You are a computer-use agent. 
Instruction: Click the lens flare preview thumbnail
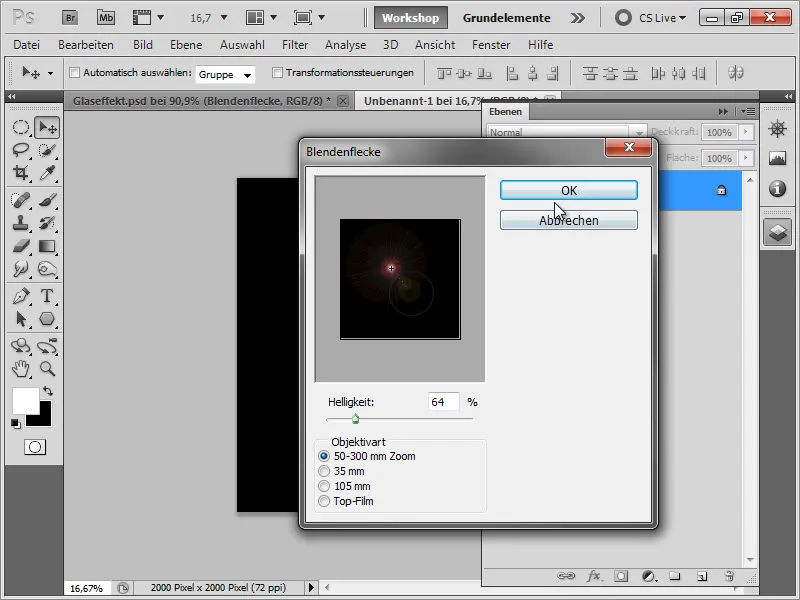[x=400, y=279]
